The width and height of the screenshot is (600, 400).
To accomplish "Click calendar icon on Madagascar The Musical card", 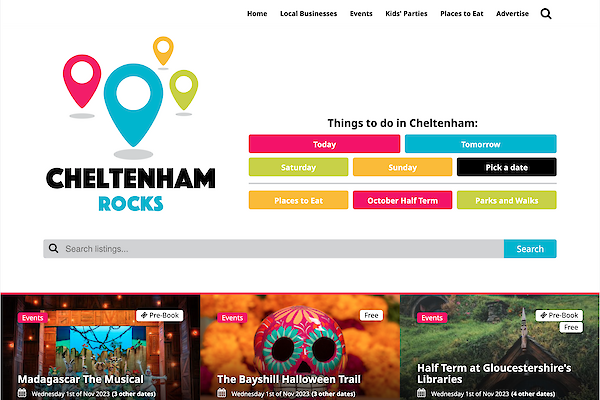I will 22,393.
